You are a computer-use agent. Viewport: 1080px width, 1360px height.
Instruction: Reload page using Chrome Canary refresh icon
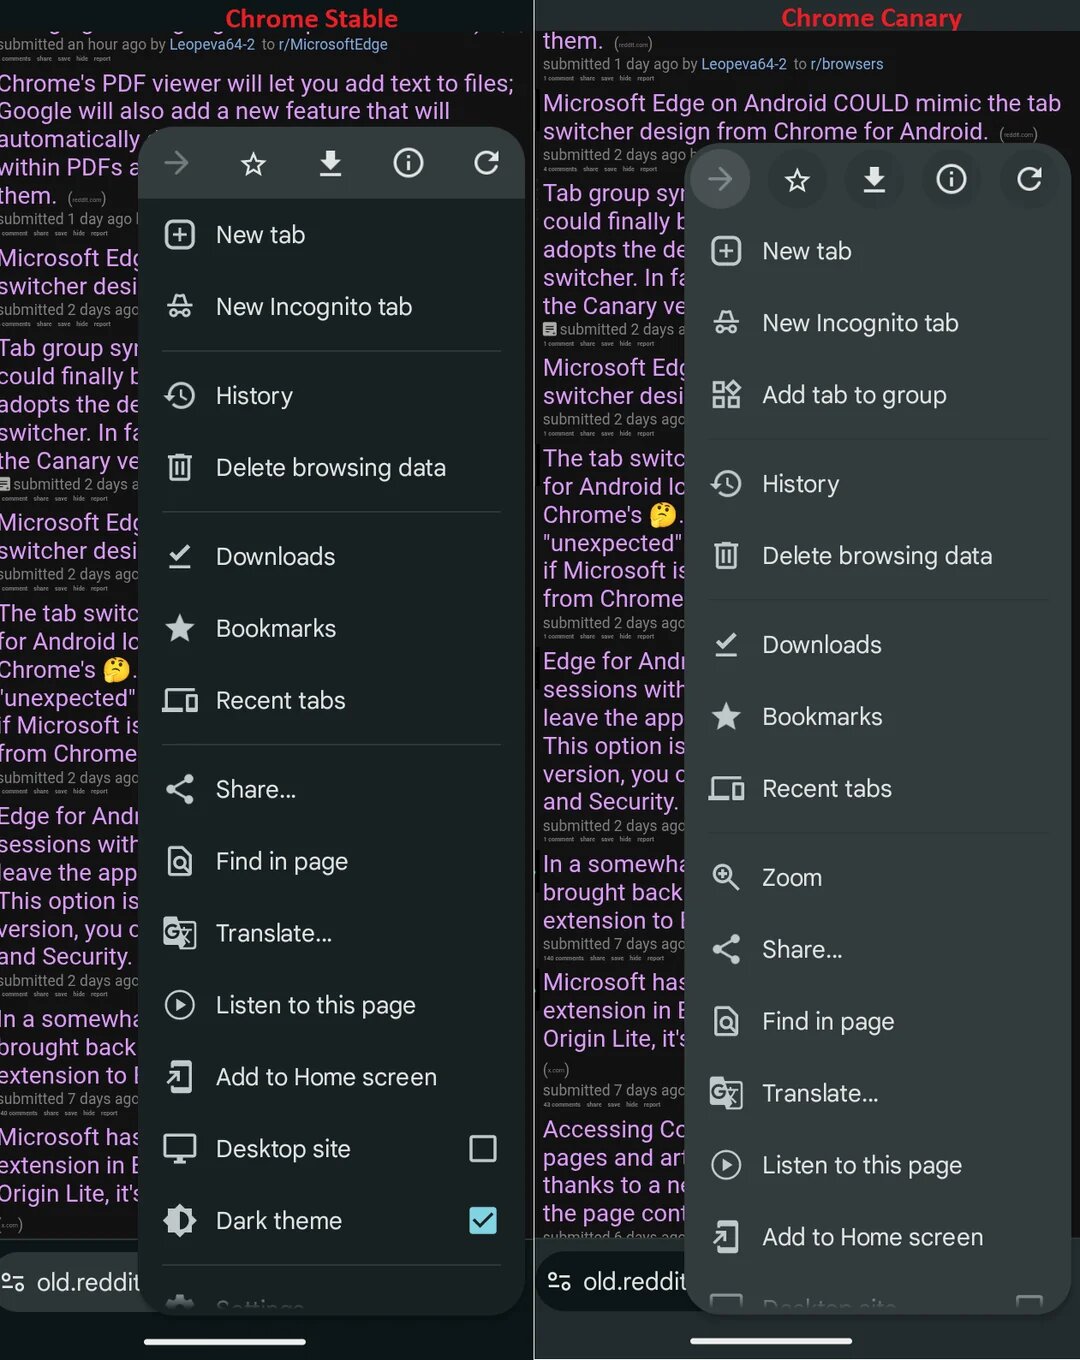(1029, 179)
